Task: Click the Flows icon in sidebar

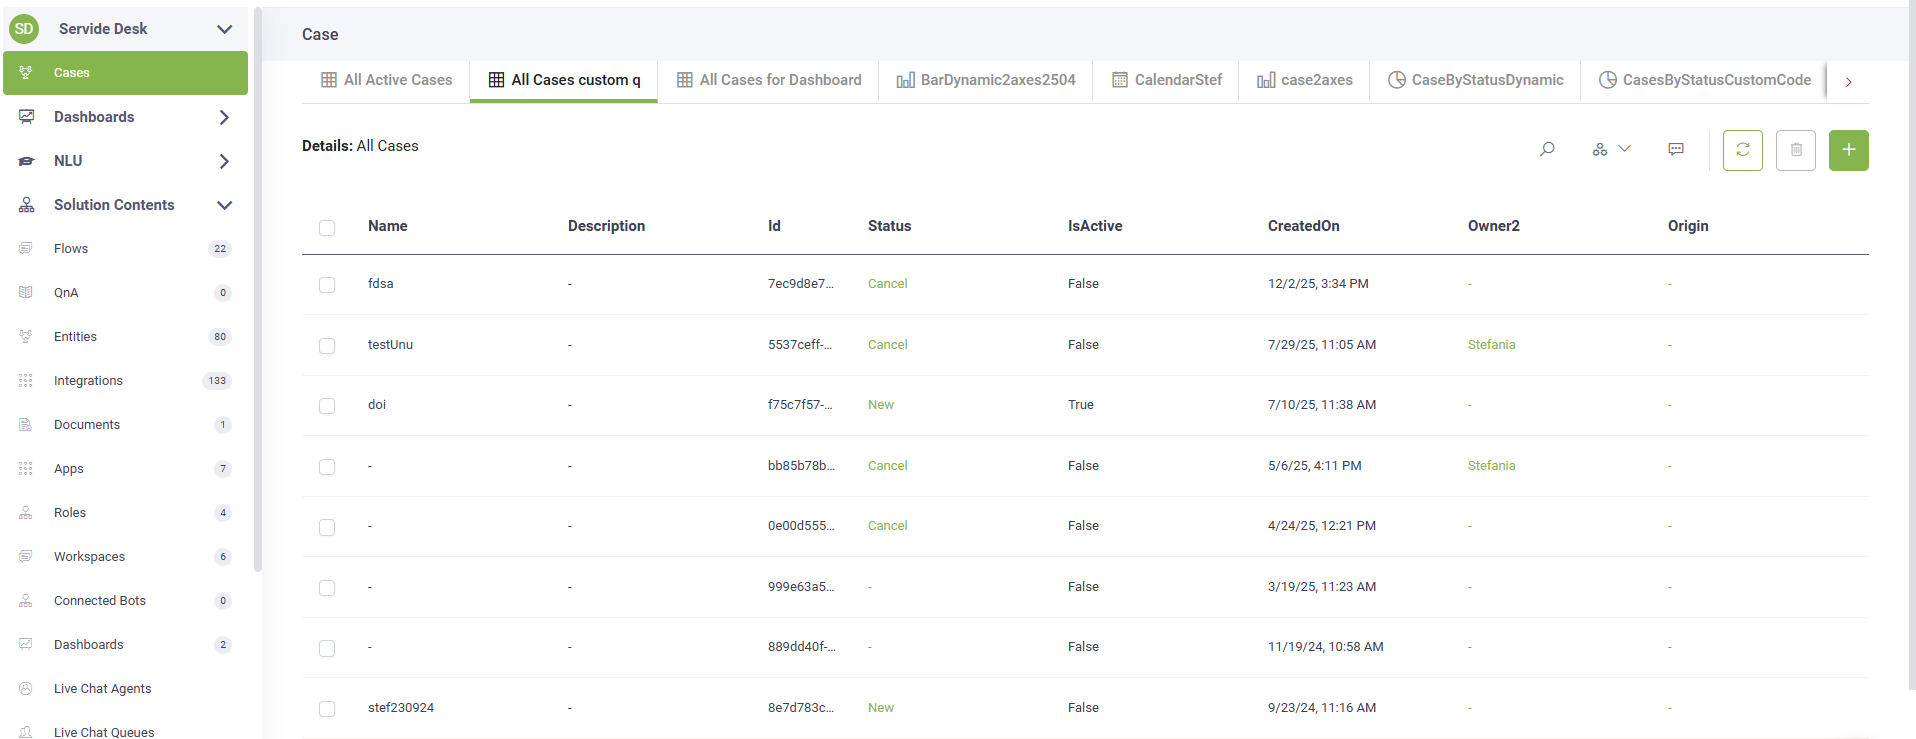Action: coord(26,249)
